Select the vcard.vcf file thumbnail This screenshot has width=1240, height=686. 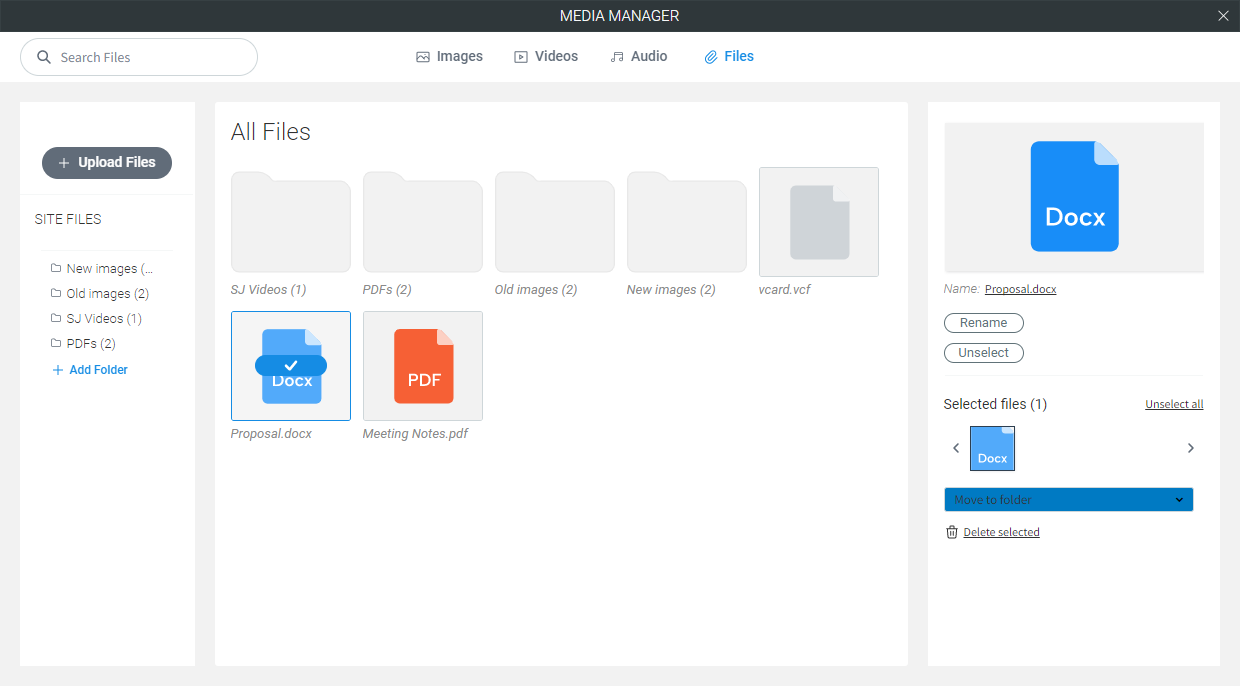coord(819,222)
